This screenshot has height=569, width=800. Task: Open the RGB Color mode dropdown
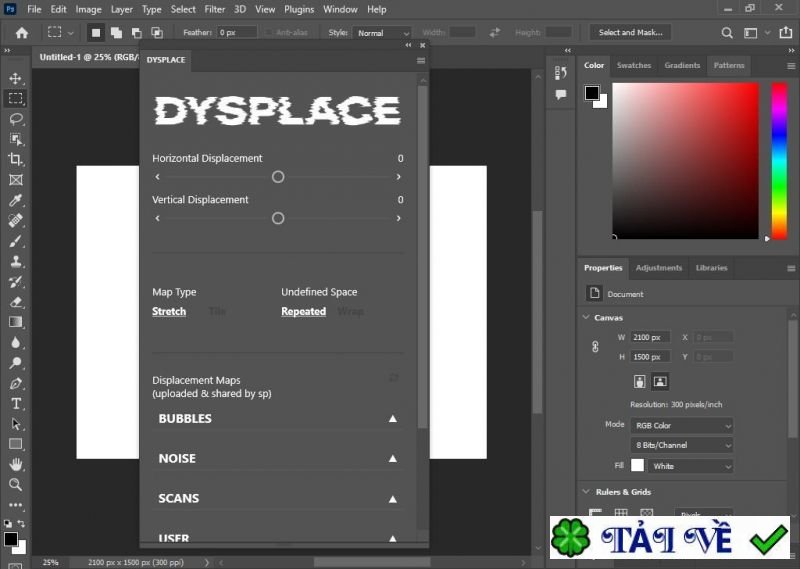click(x=682, y=425)
